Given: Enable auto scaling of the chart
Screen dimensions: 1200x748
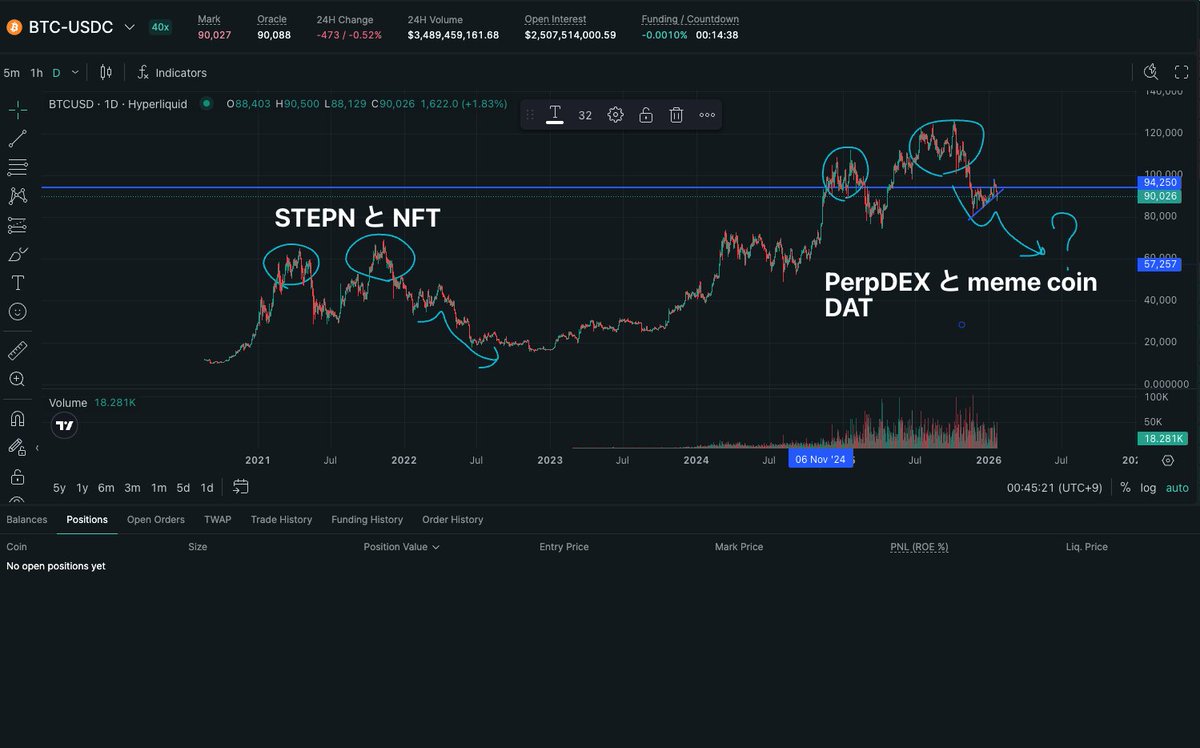Looking at the screenshot, I should [x=1177, y=488].
